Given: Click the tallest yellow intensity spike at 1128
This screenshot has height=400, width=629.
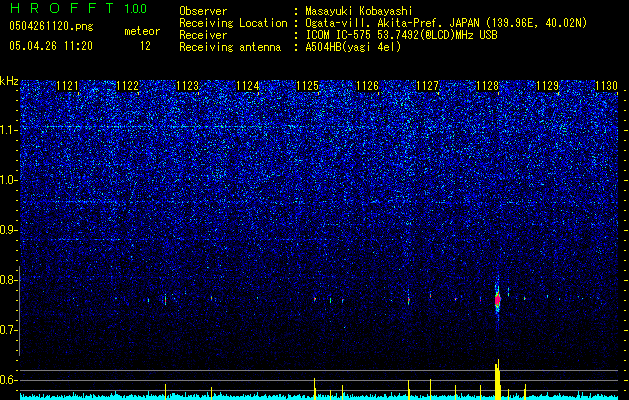Looking at the screenshot, I should pyautogui.click(x=497, y=380).
